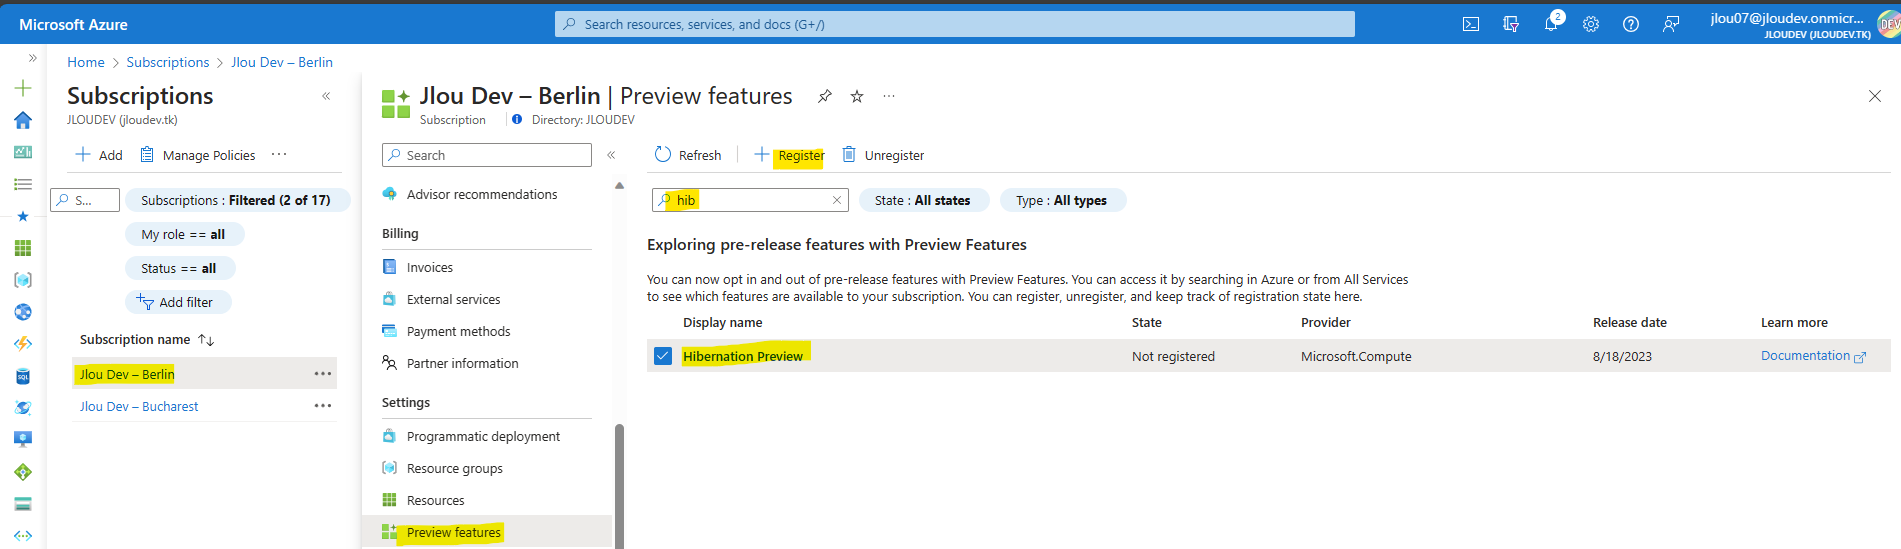Open Advisor recommendations
The height and width of the screenshot is (549, 1901).
tap(482, 194)
